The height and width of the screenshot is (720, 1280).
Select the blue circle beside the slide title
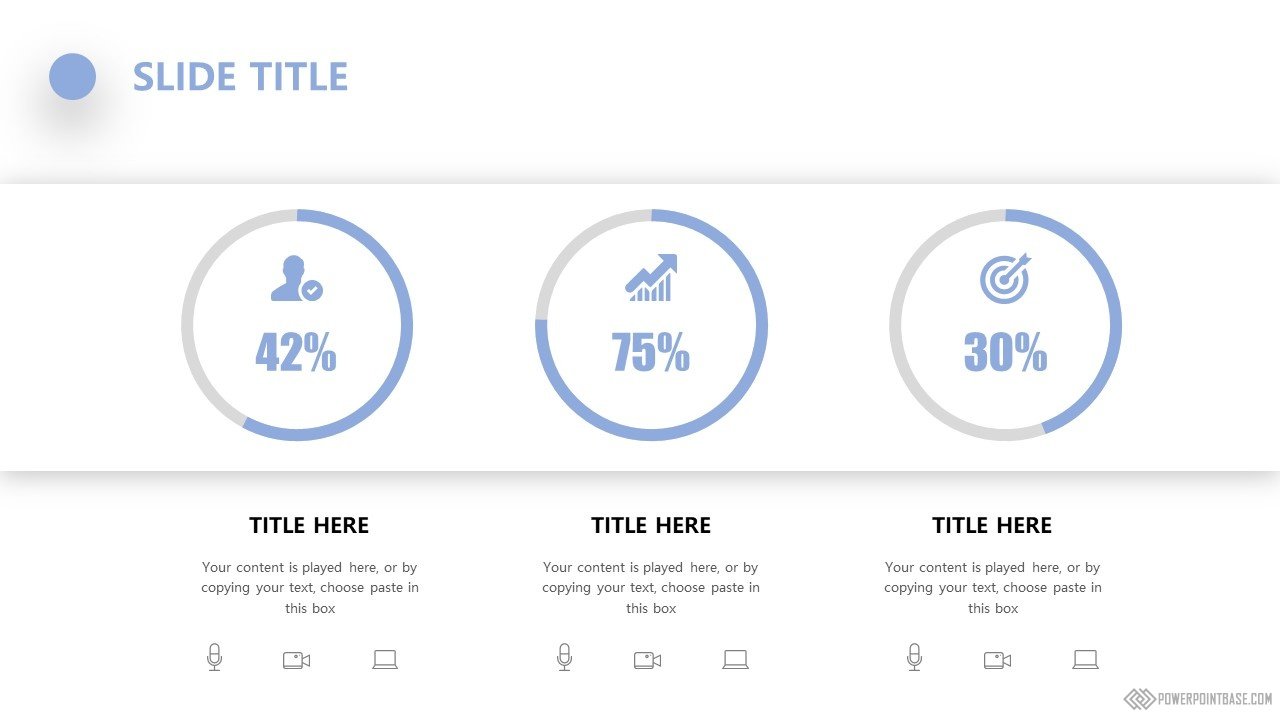pos(72,77)
